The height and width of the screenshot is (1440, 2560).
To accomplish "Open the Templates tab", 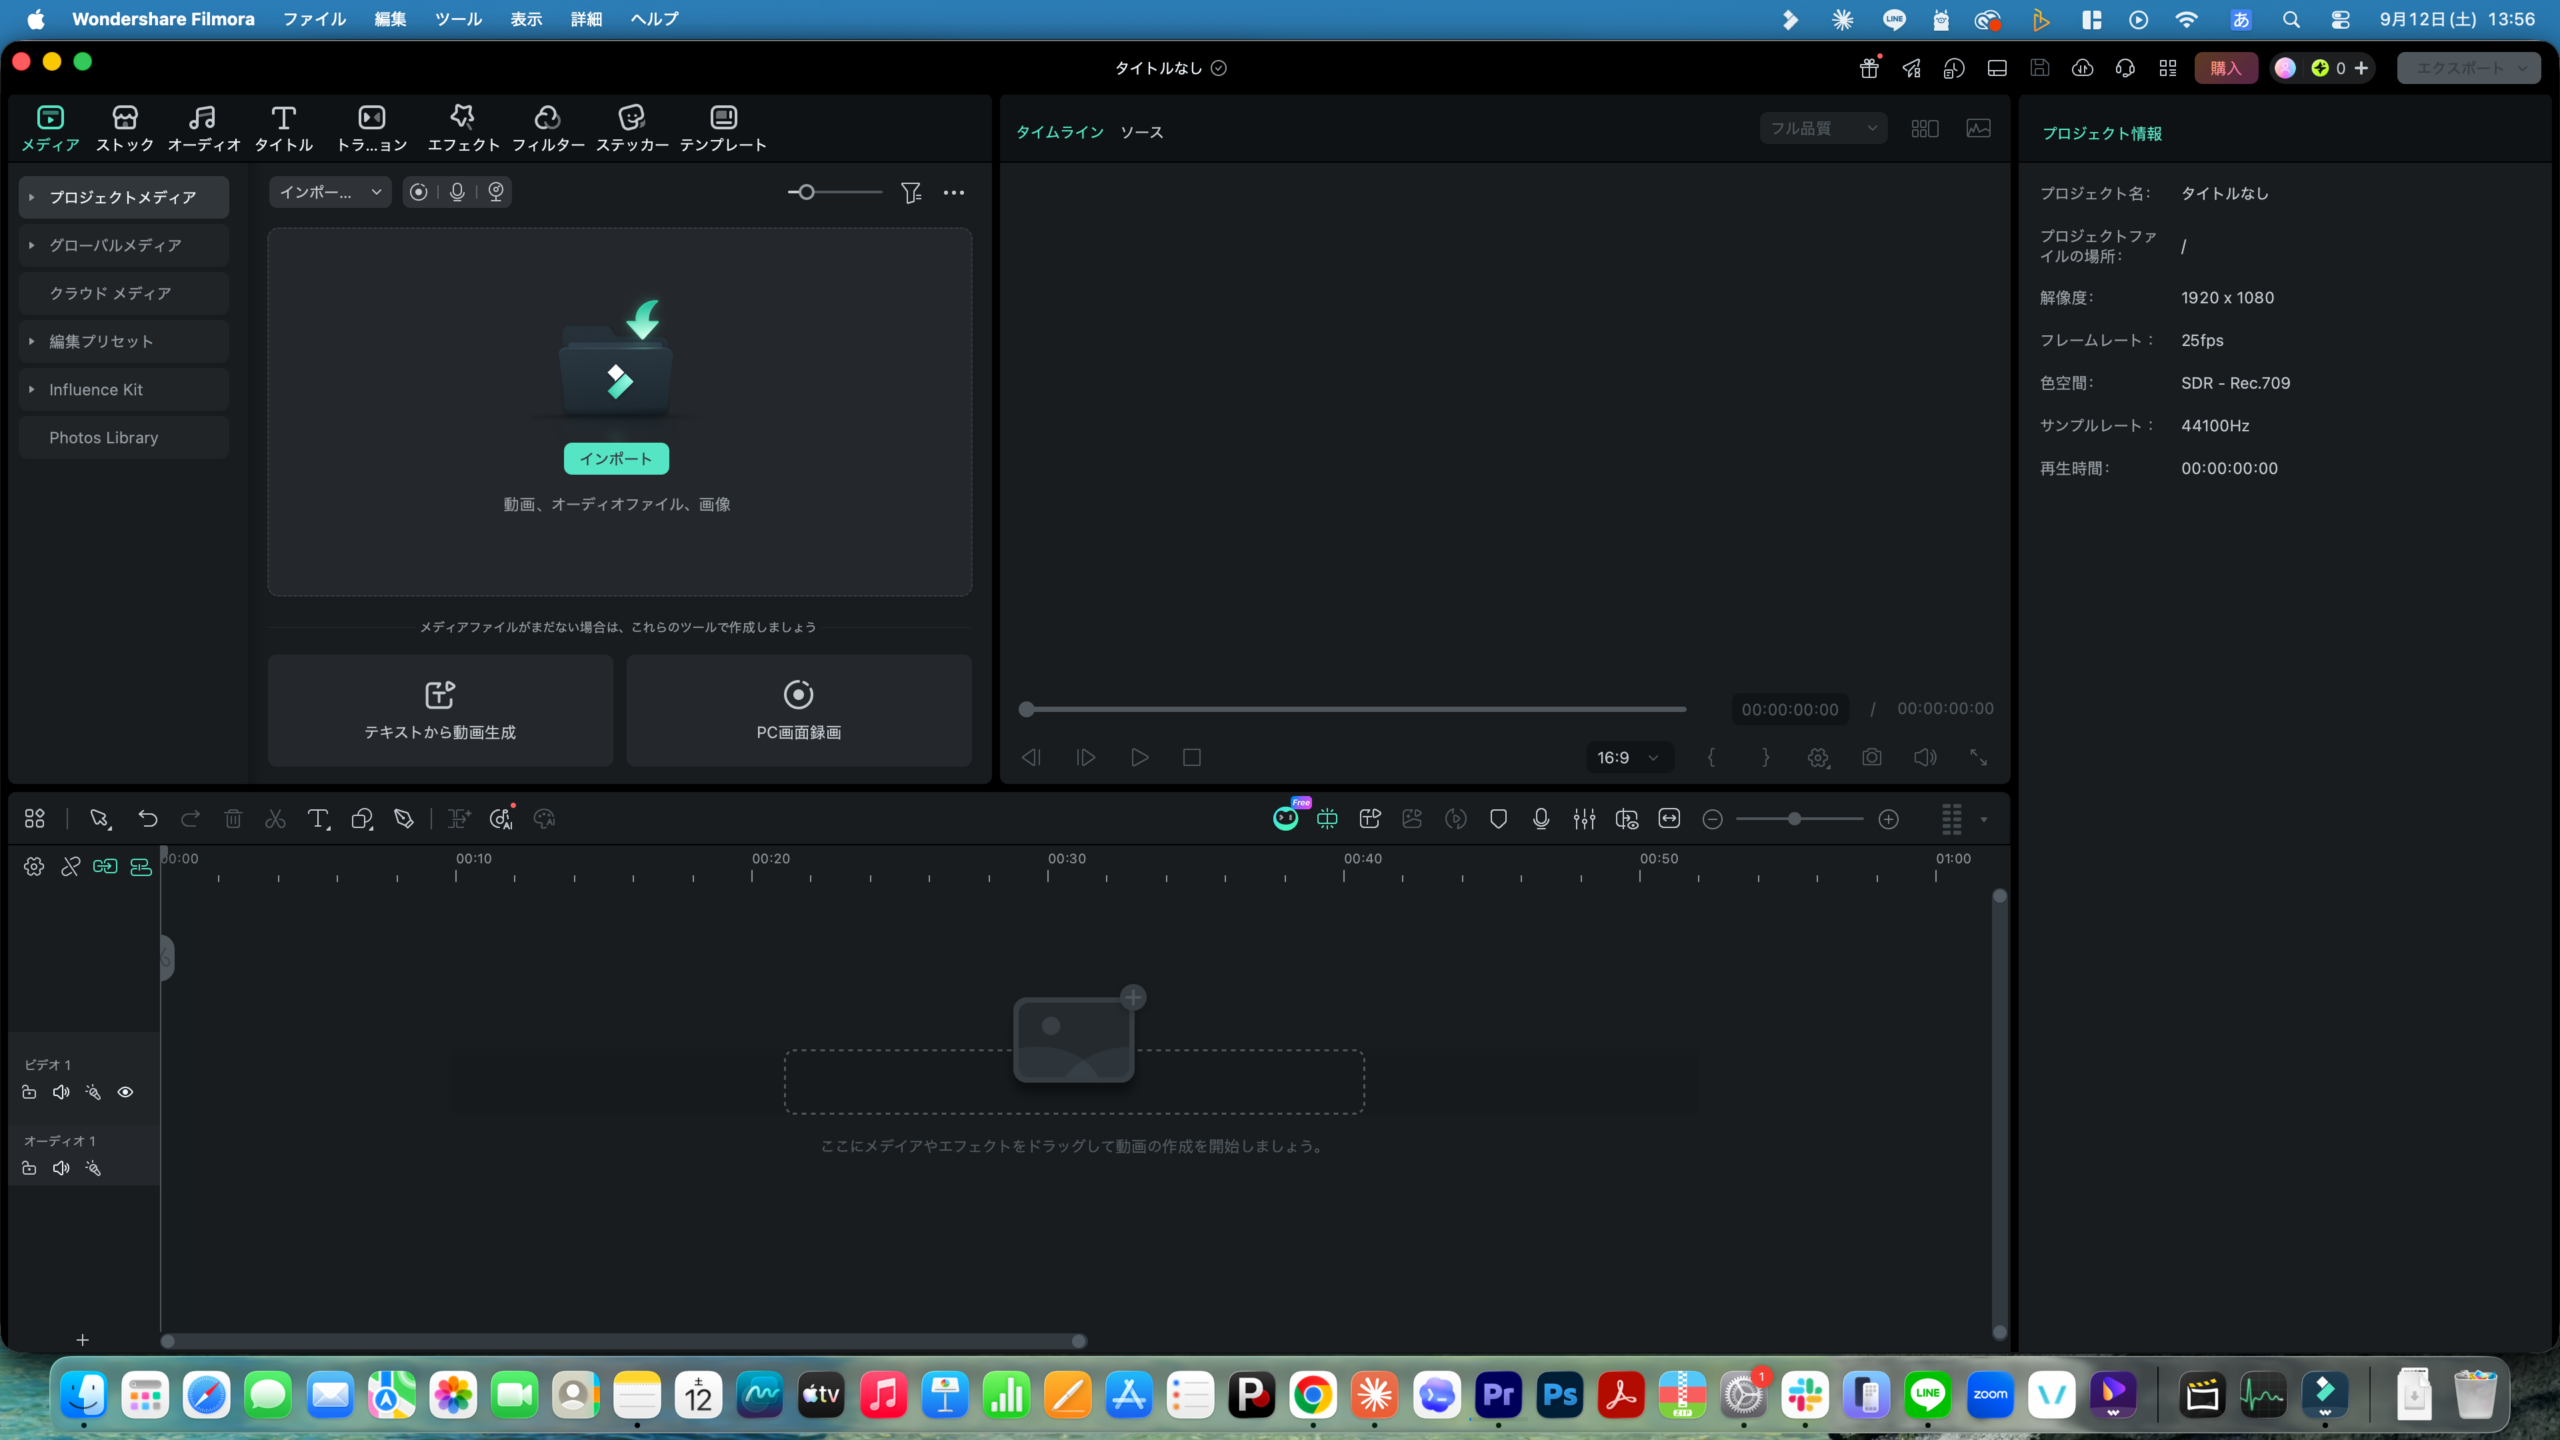I will [723, 129].
